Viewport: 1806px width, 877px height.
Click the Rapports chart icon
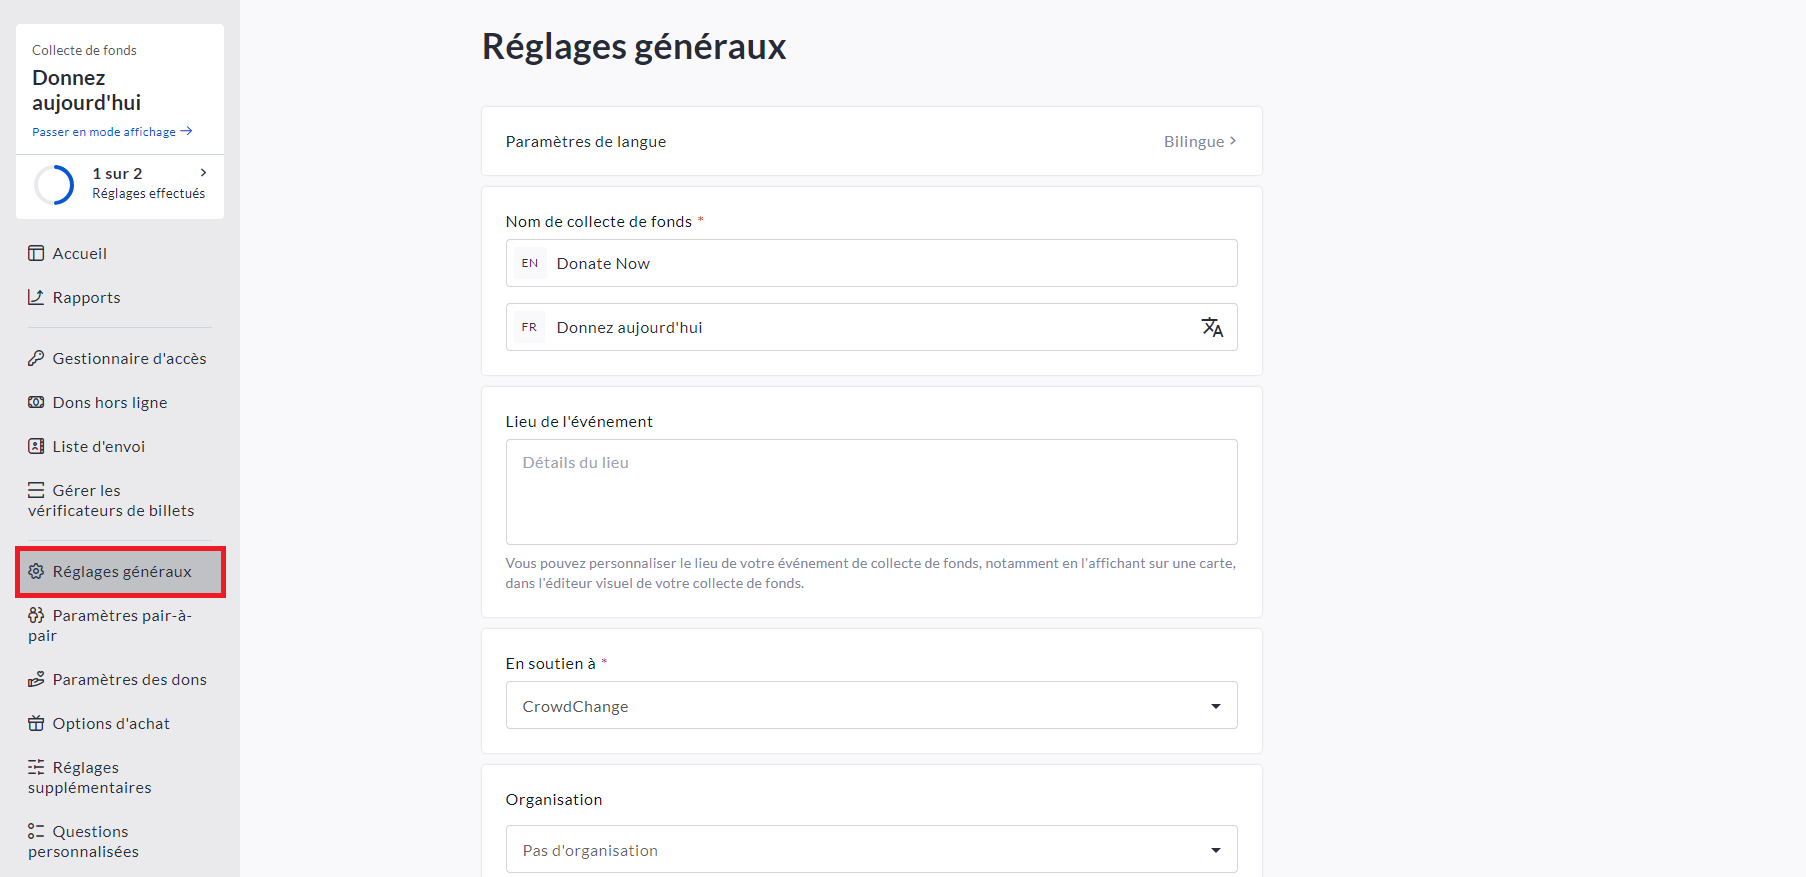point(36,297)
